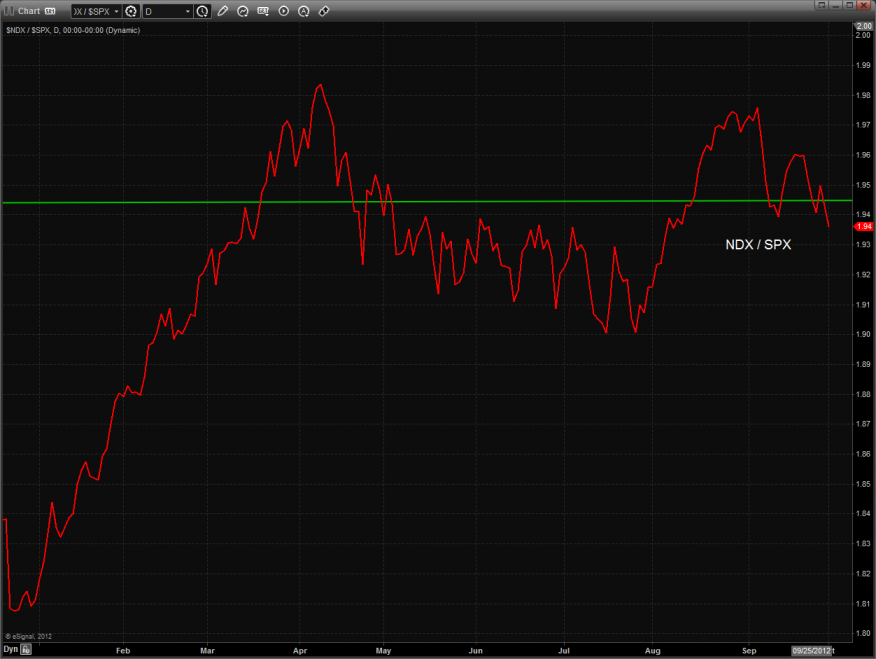Click the 1.85 value on price axis
This screenshot has width=876, height=659.
[863, 484]
